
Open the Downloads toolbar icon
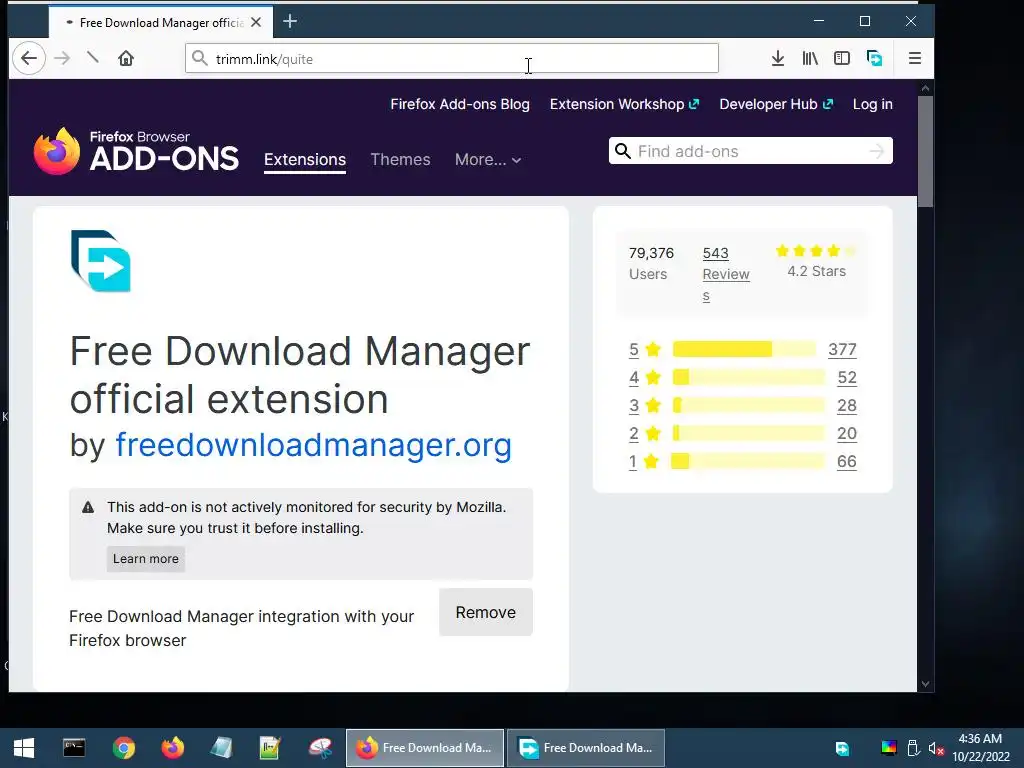[777, 59]
